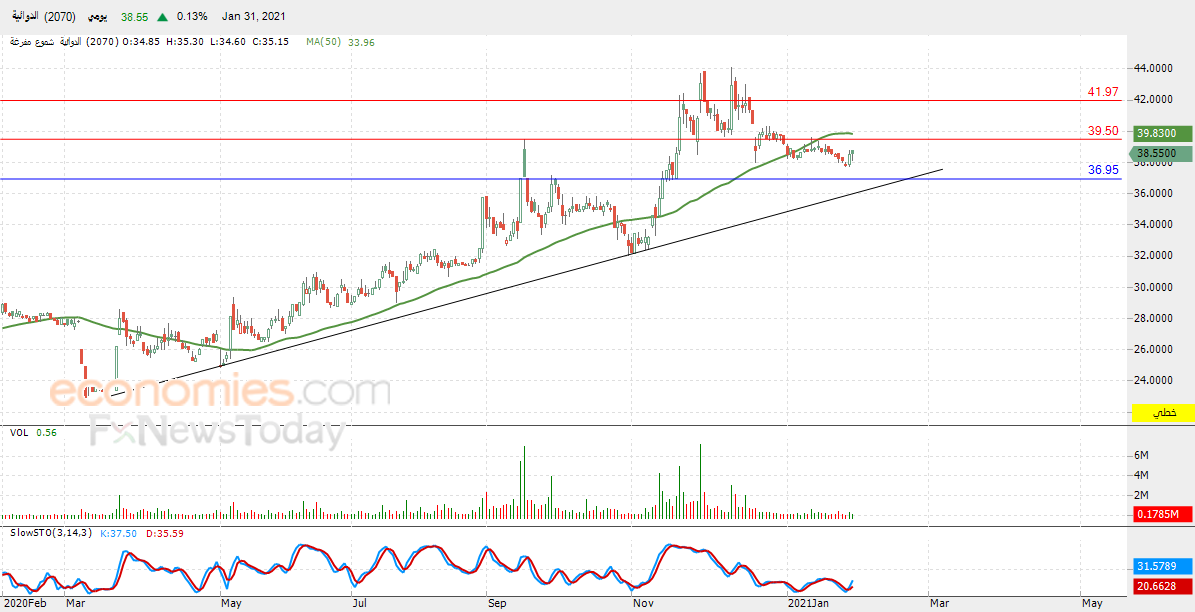Select the 41.97 resistance level label
This screenshot has width=1195, height=612.
(x=1103, y=92)
